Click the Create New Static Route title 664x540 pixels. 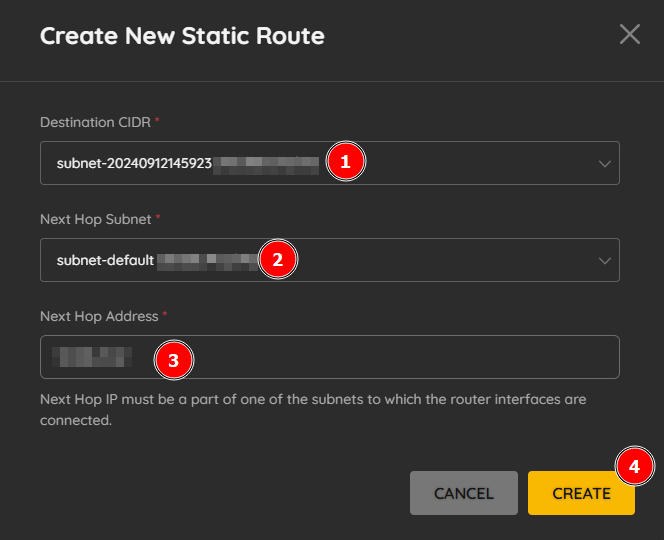pyautogui.click(x=182, y=36)
